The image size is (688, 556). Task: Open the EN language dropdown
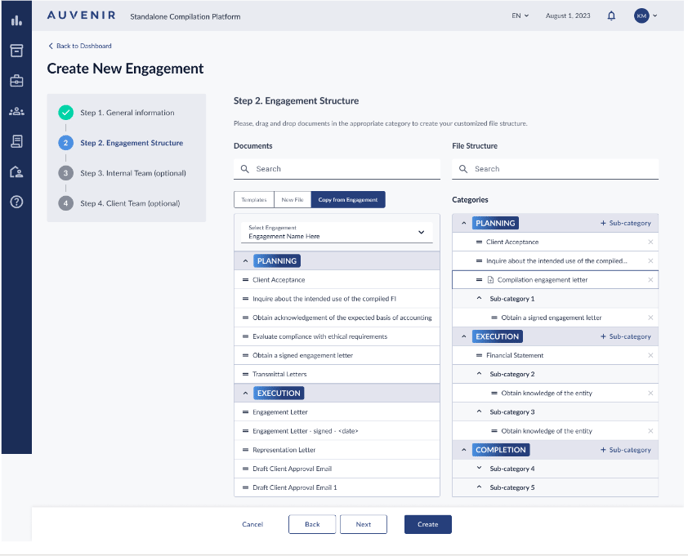click(x=520, y=16)
